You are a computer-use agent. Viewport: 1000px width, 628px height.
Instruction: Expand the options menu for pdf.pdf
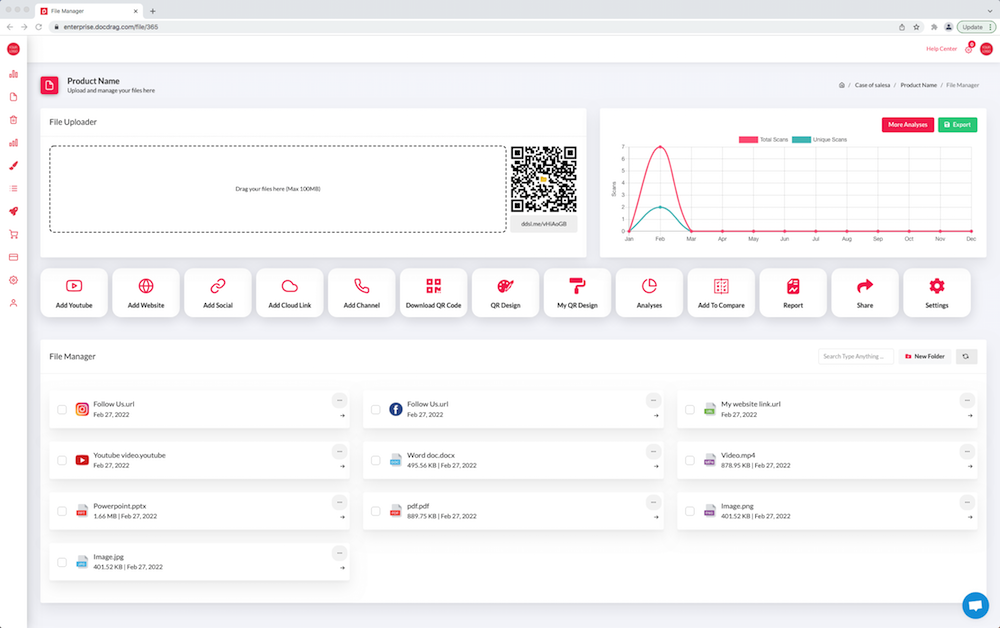653,502
